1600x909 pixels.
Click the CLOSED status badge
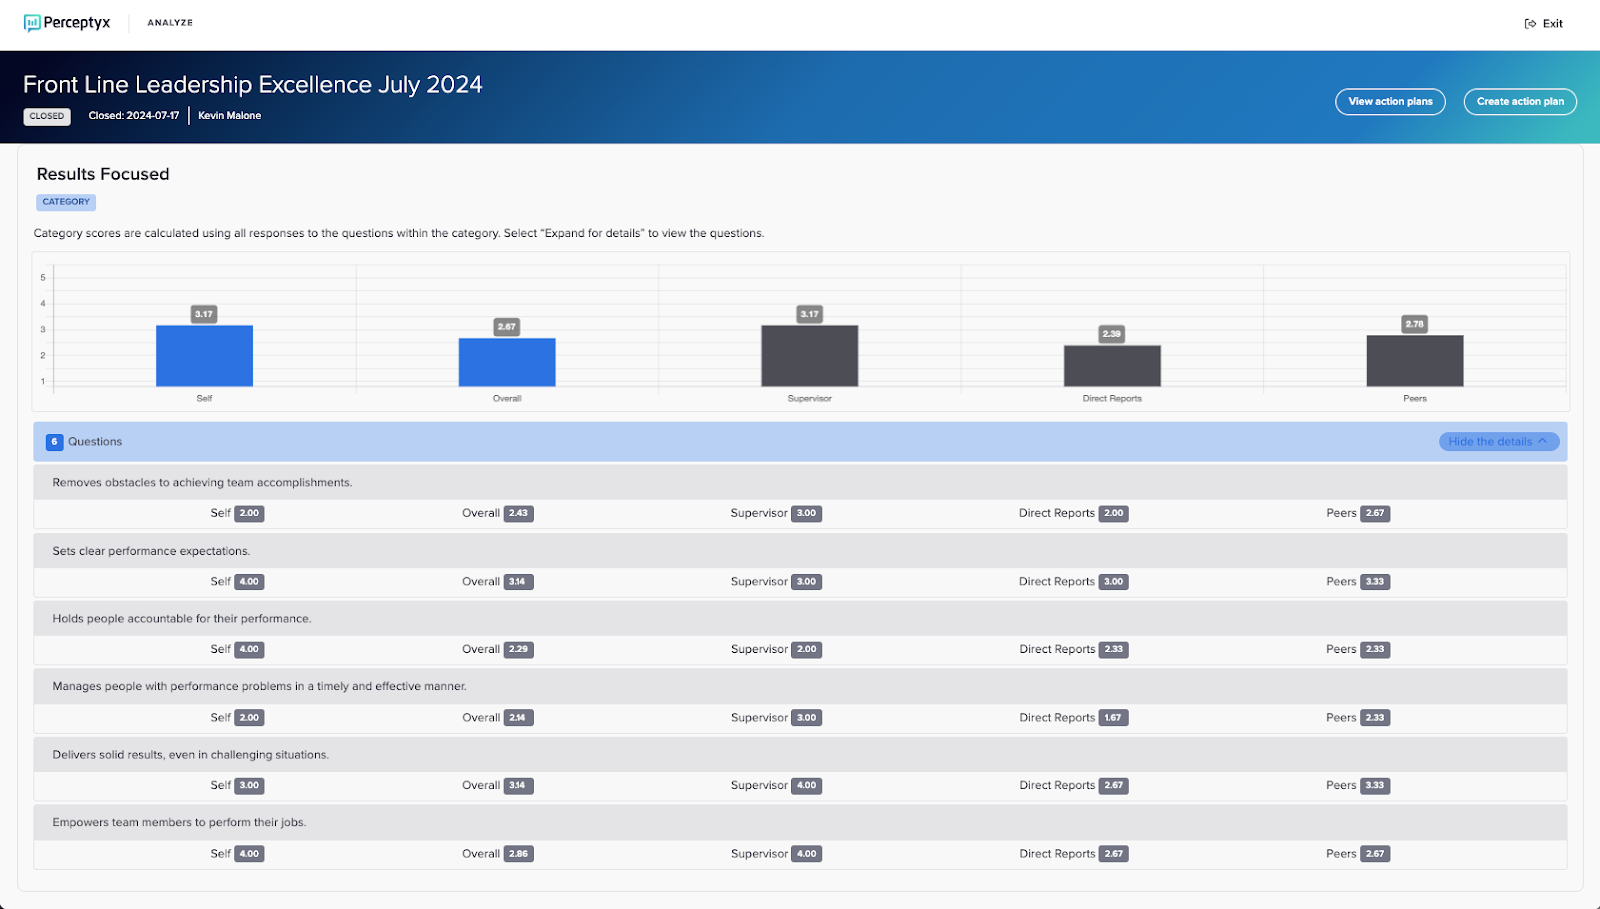(x=47, y=116)
